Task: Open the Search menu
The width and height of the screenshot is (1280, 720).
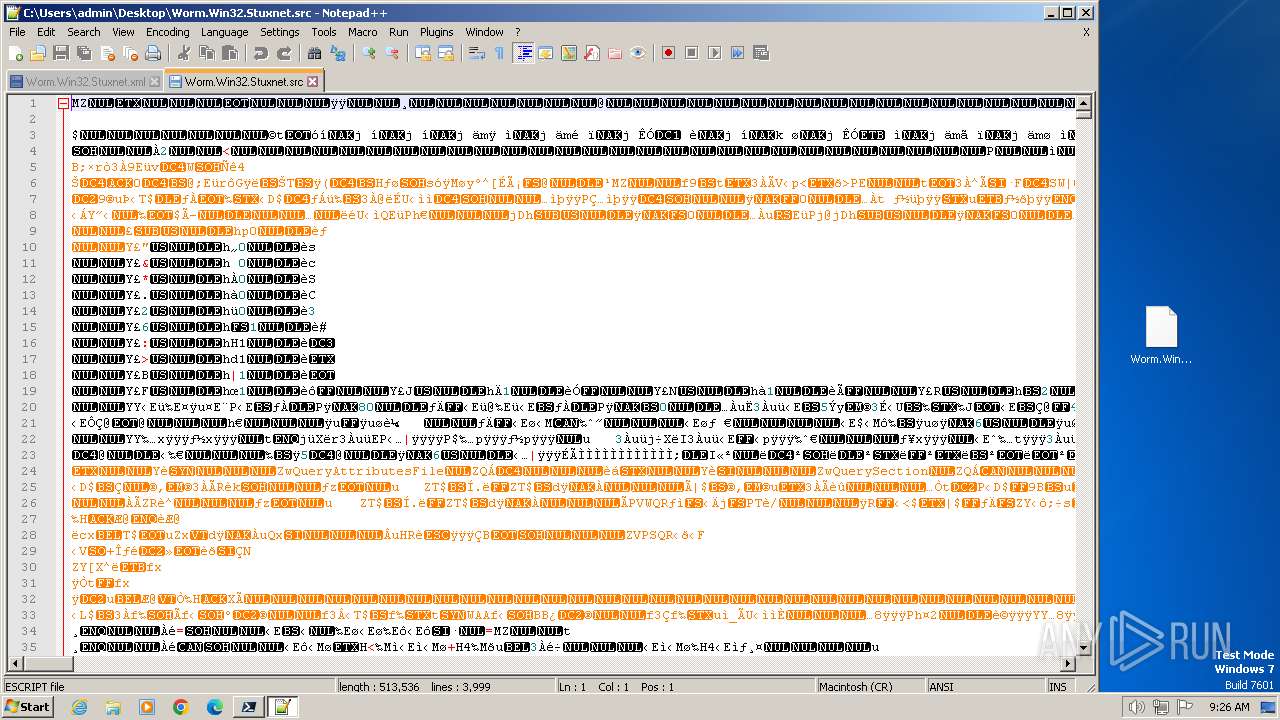Action: click(x=84, y=32)
